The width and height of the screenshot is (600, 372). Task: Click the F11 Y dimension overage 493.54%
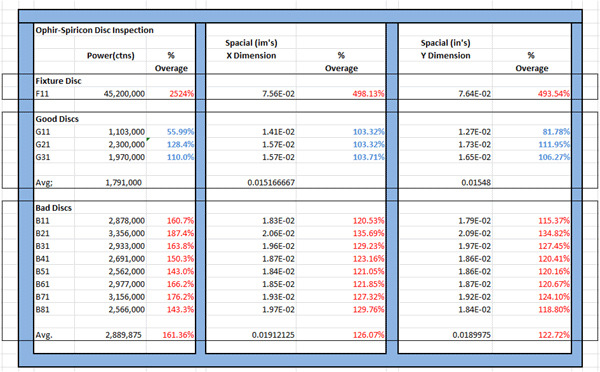pyautogui.click(x=554, y=94)
